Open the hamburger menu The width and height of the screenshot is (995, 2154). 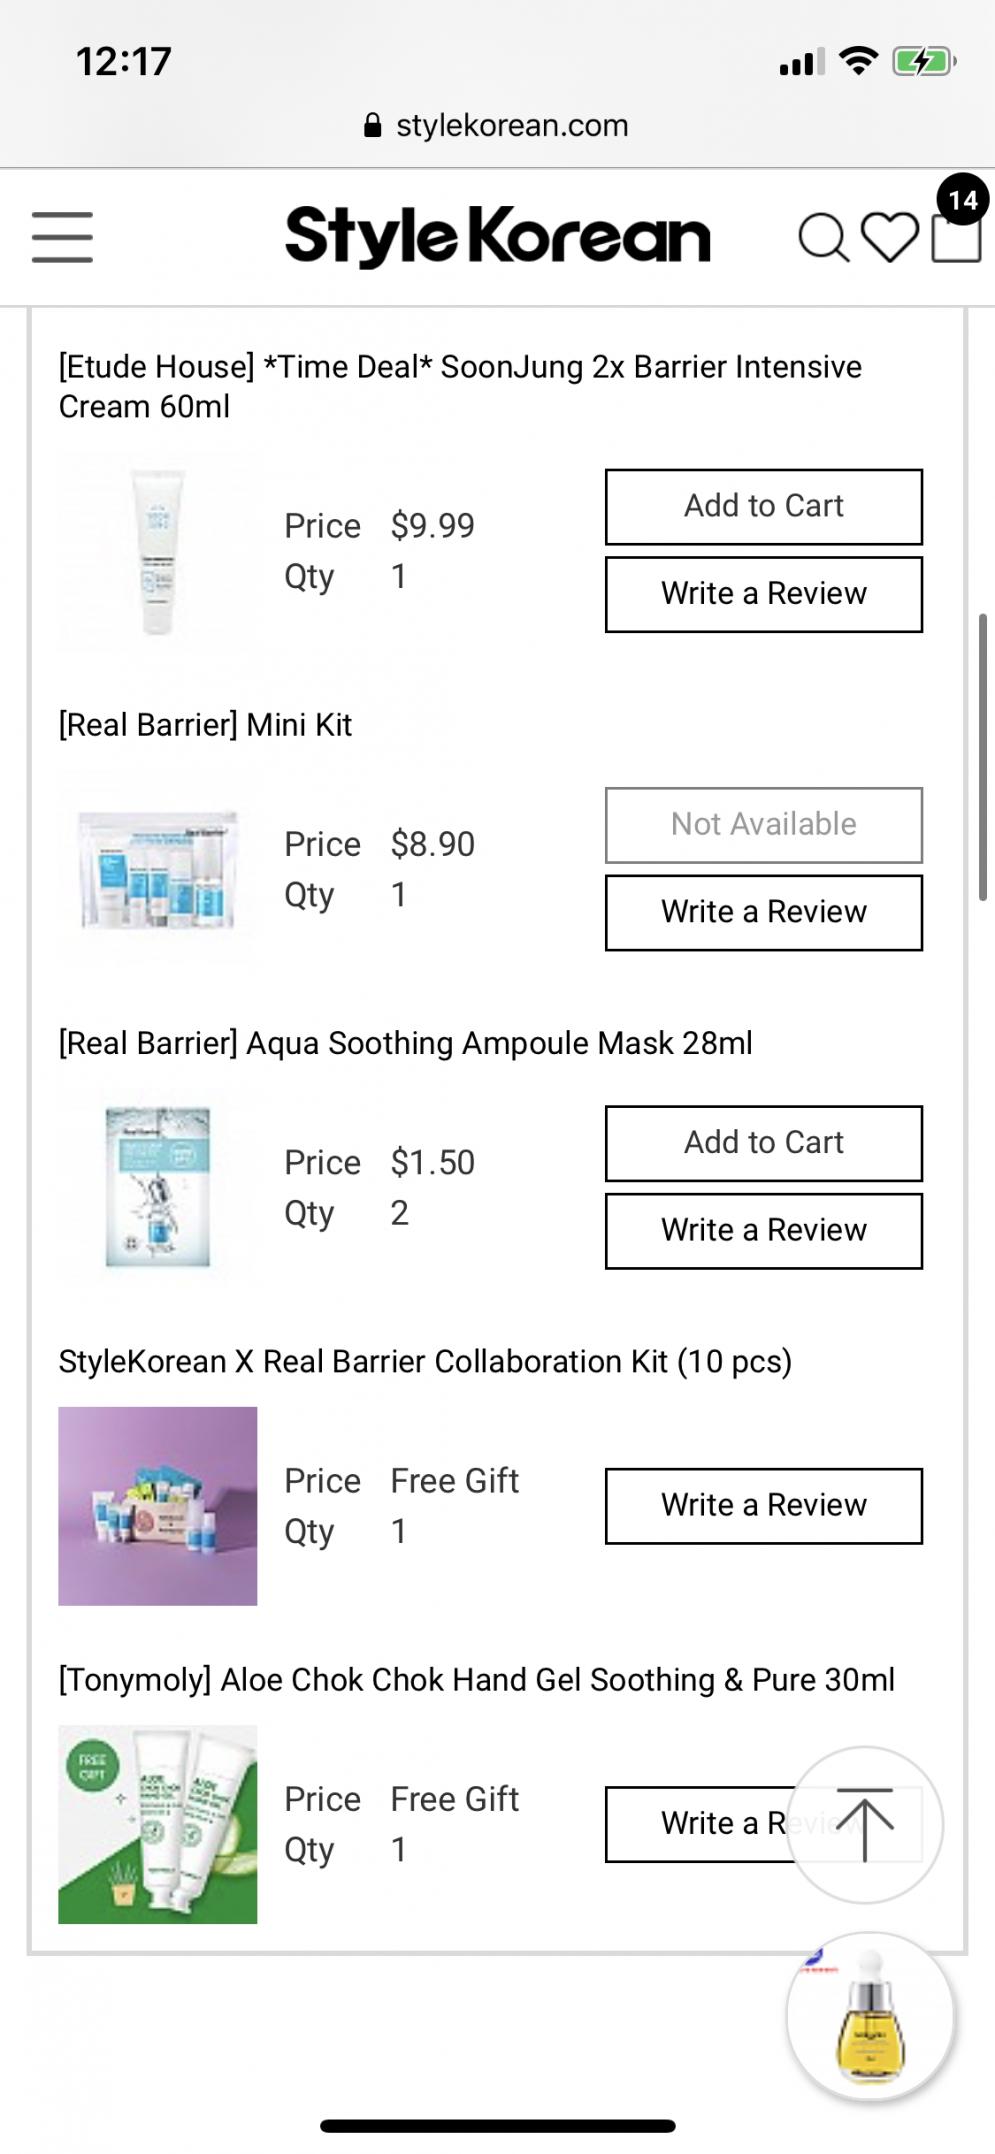(x=62, y=237)
